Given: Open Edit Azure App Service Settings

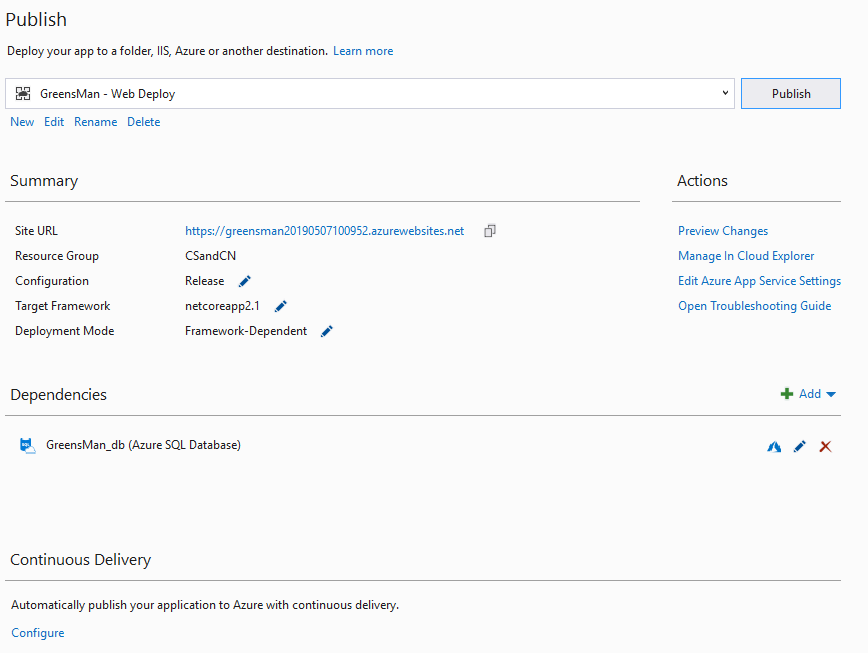Looking at the screenshot, I should pos(760,281).
